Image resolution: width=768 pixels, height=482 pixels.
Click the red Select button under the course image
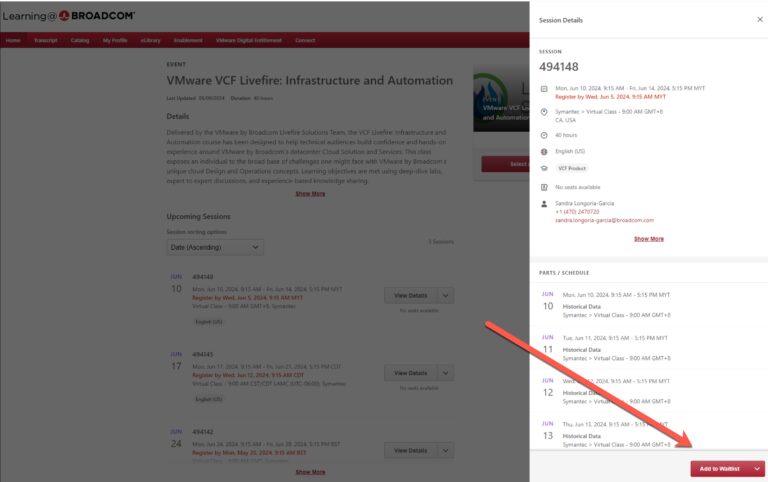[x=505, y=164]
